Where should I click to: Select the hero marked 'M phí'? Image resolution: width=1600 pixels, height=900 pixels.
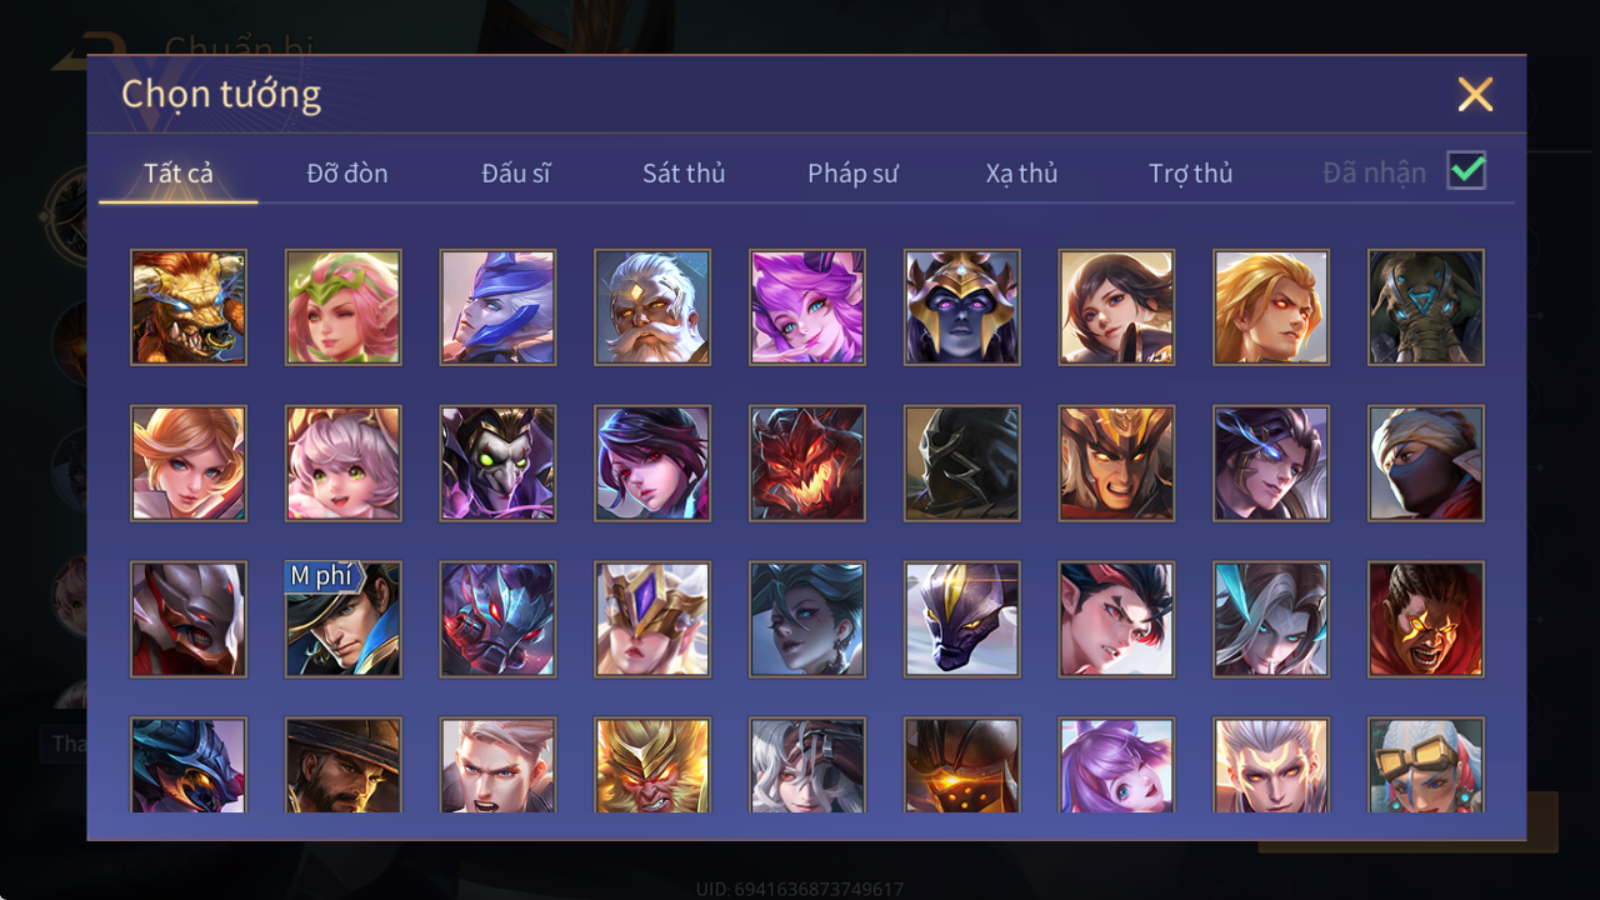point(343,619)
